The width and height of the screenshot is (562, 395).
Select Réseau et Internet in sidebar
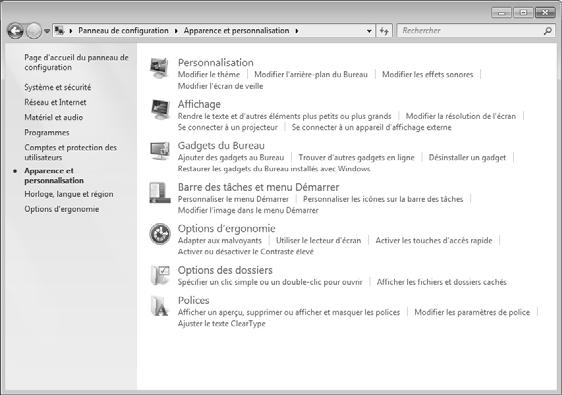pos(55,102)
